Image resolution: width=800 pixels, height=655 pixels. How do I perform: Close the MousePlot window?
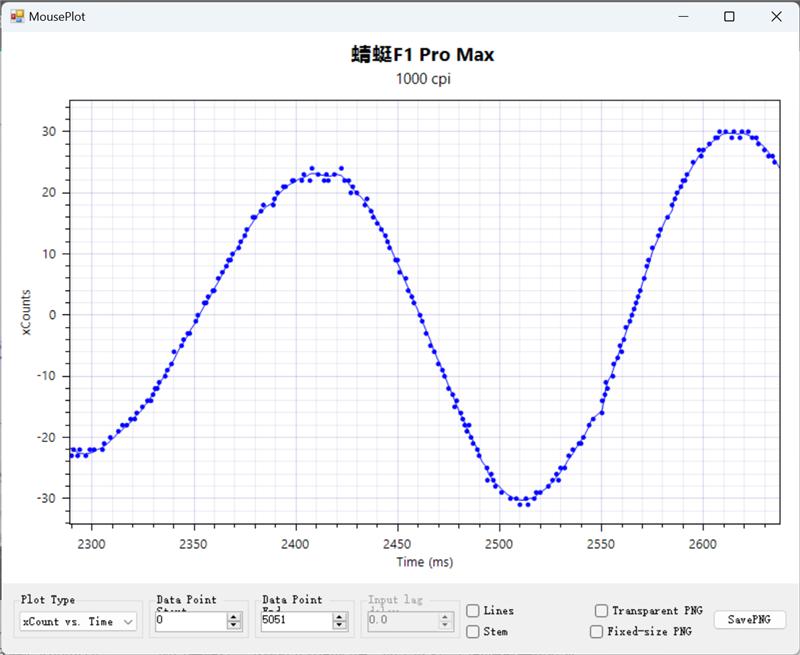776,17
